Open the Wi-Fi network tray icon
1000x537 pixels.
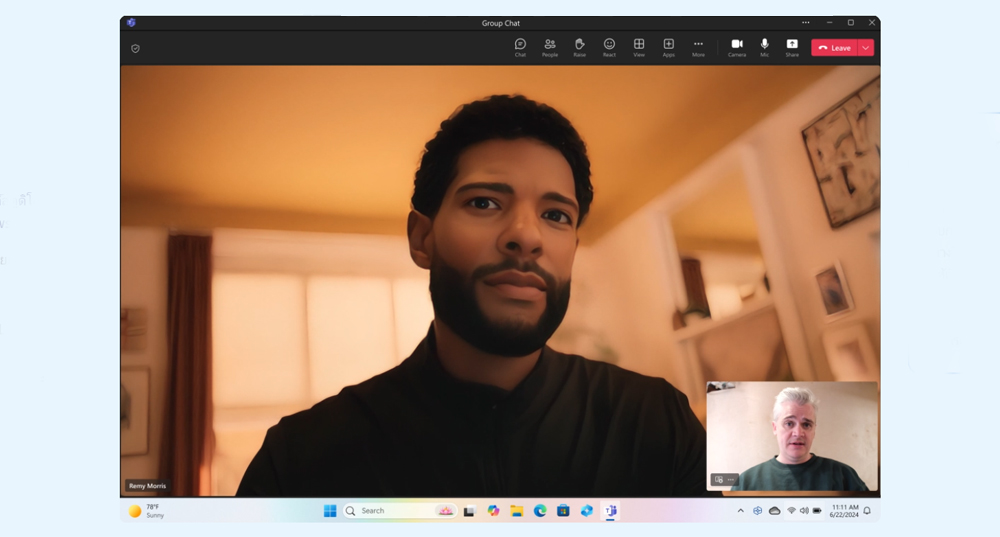pyautogui.click(x=791, y=511)
